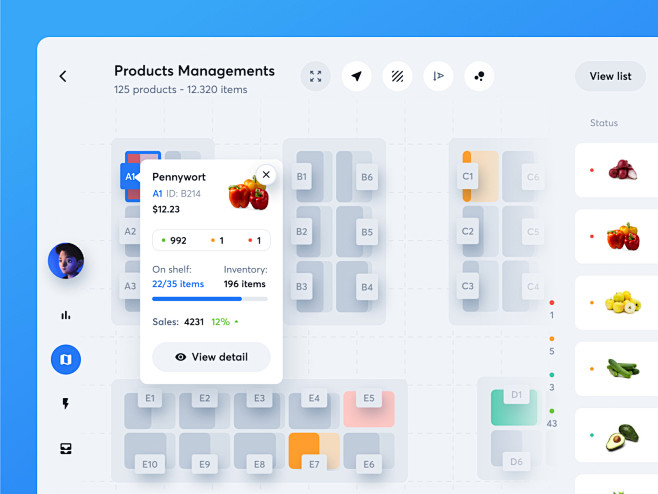Click the 992 green stock count
The height and width of the screenshot is (494, 658).
point(174,240)
